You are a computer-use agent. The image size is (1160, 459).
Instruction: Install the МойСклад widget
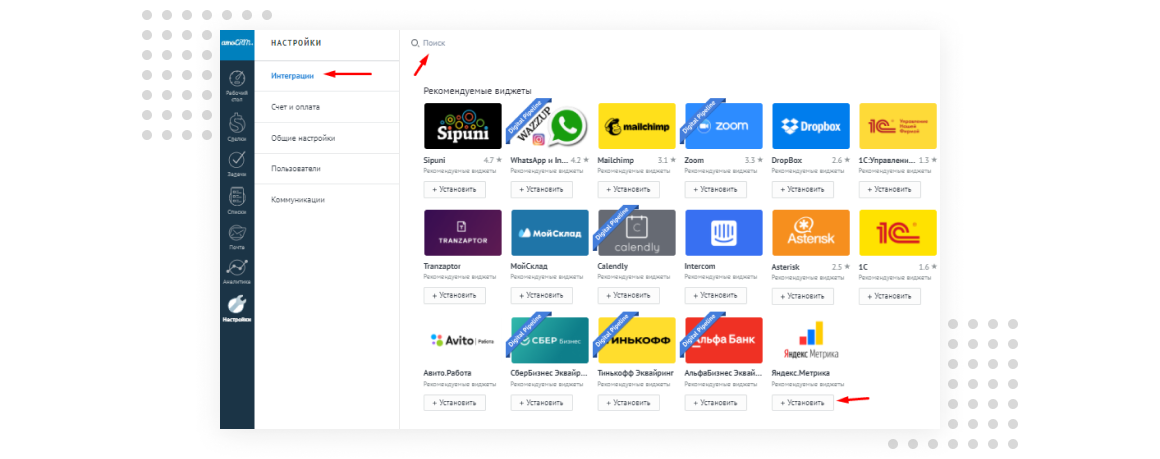pyautogui.click(x=542, y=295)
